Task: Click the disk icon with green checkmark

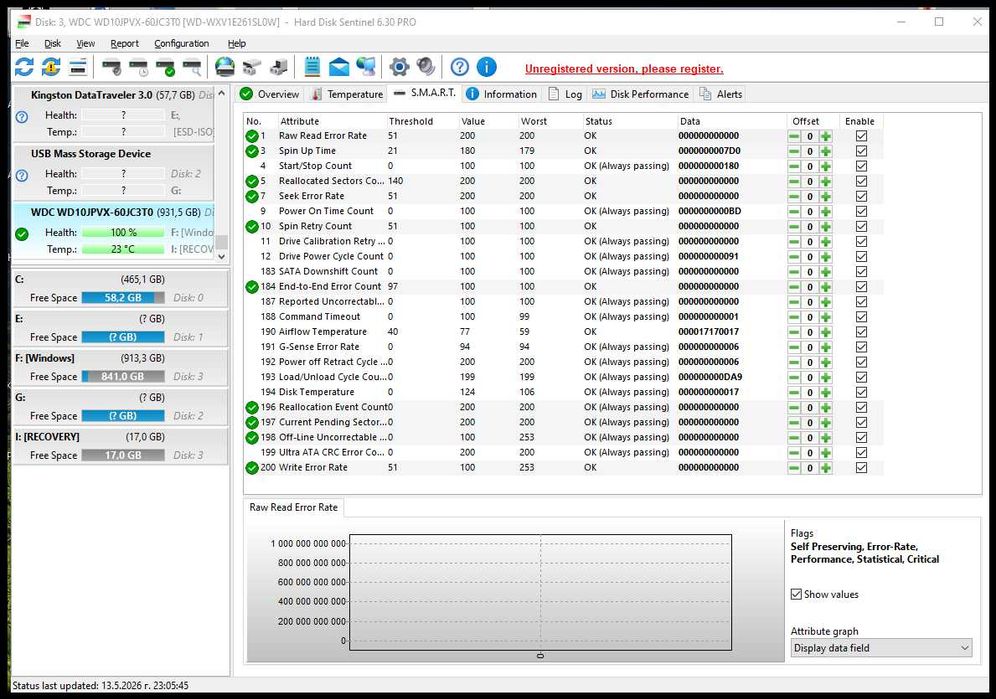Action: pyautogui.click(x=165, y=67)
